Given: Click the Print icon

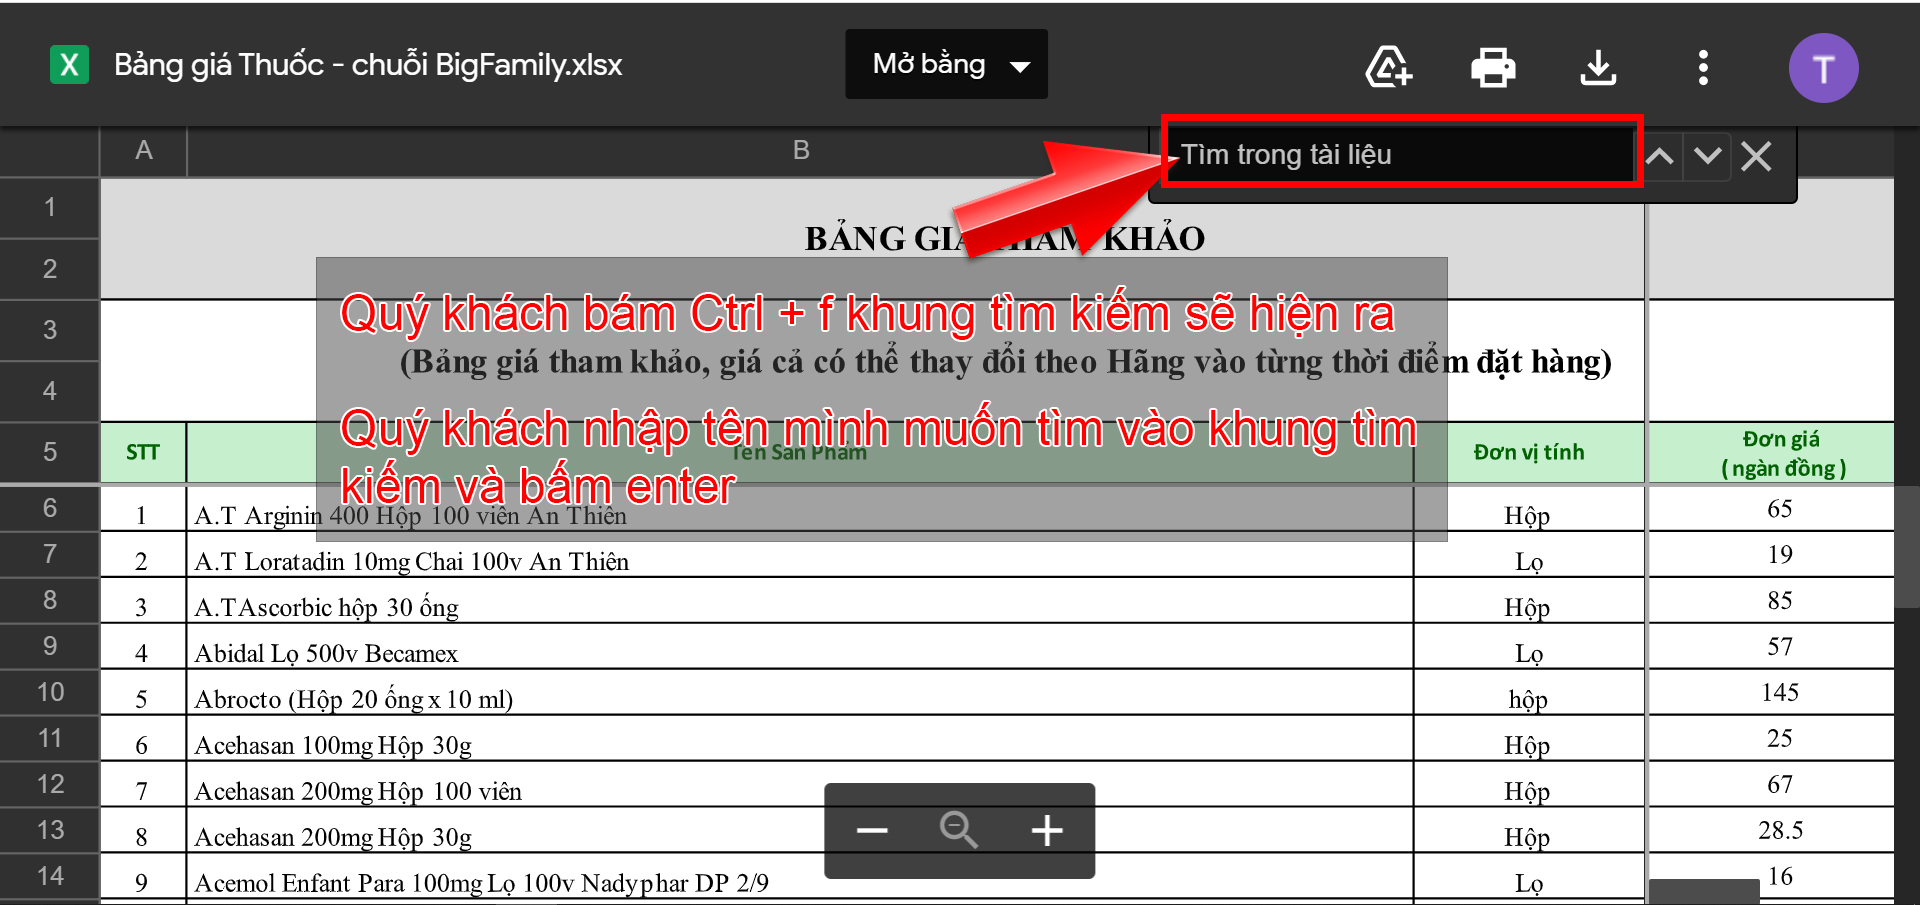Looking at the screenshot, I should tap(1493, 67).
